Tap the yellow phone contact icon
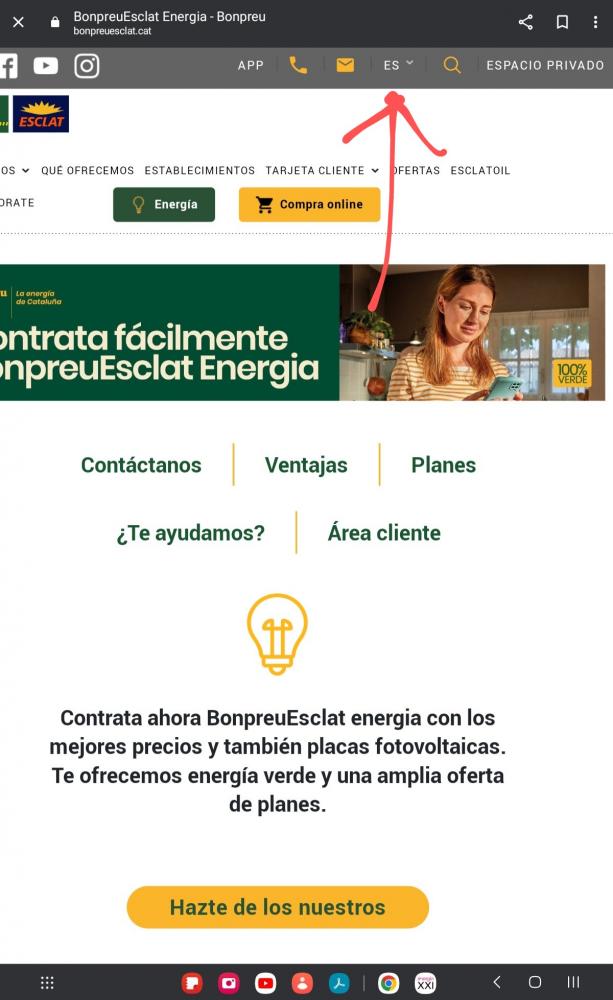This screenshot has height=1000, width=613. pos(298,65)
